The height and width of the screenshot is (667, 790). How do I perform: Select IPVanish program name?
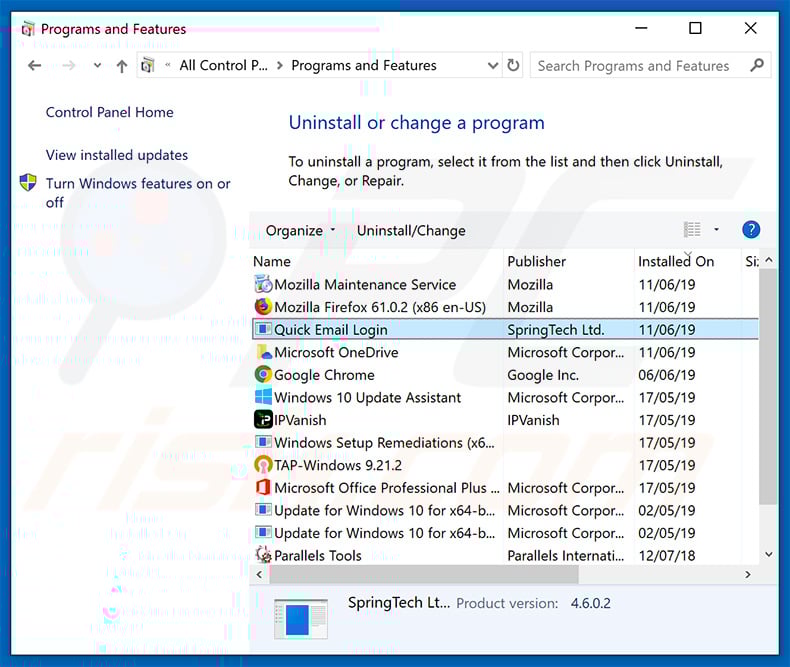click(x=300, y=420)
